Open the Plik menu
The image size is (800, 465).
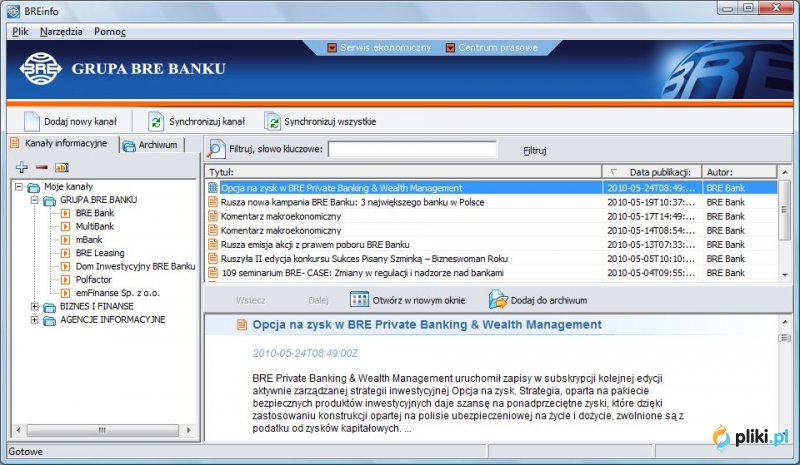tap(20, 32)
